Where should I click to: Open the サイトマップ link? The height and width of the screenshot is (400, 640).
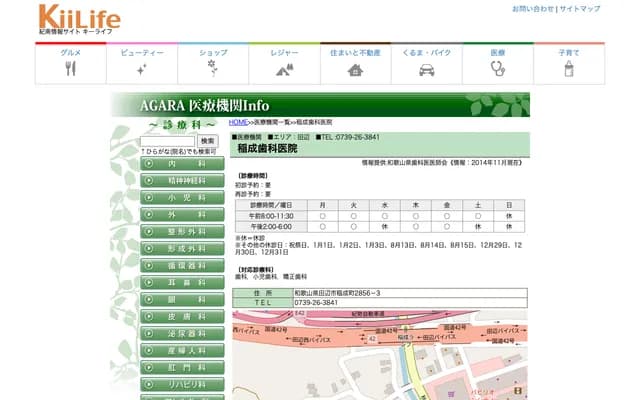point(580,9)
